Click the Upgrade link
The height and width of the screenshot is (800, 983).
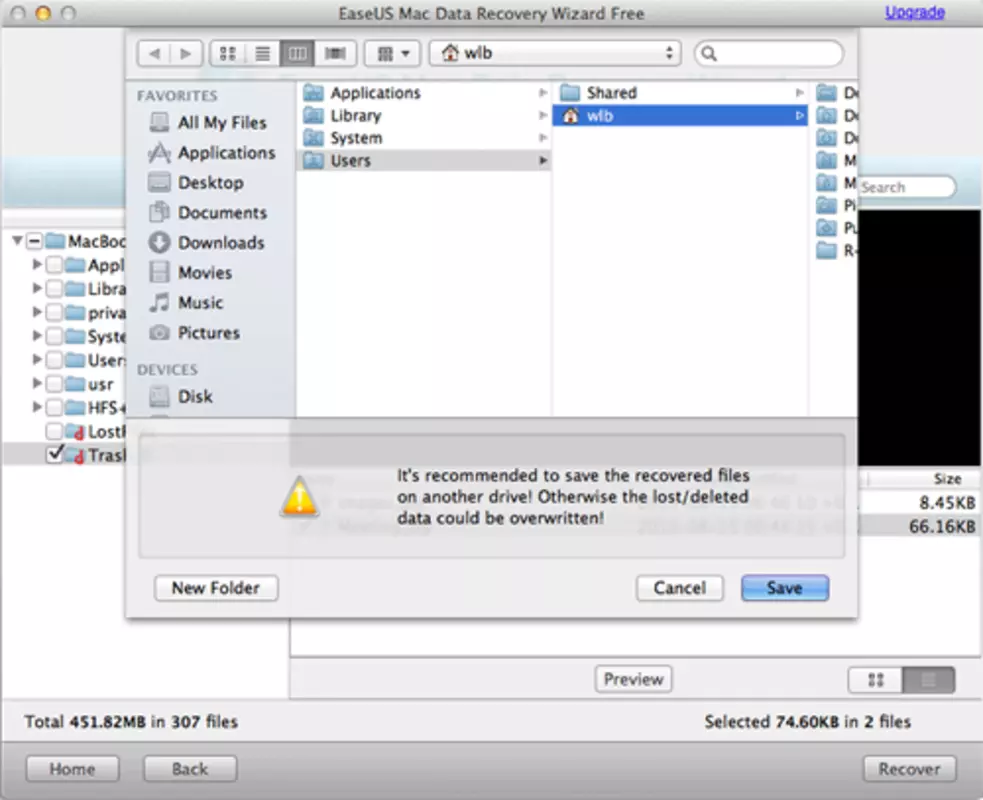pyautogui.click(x=915, y=12)
